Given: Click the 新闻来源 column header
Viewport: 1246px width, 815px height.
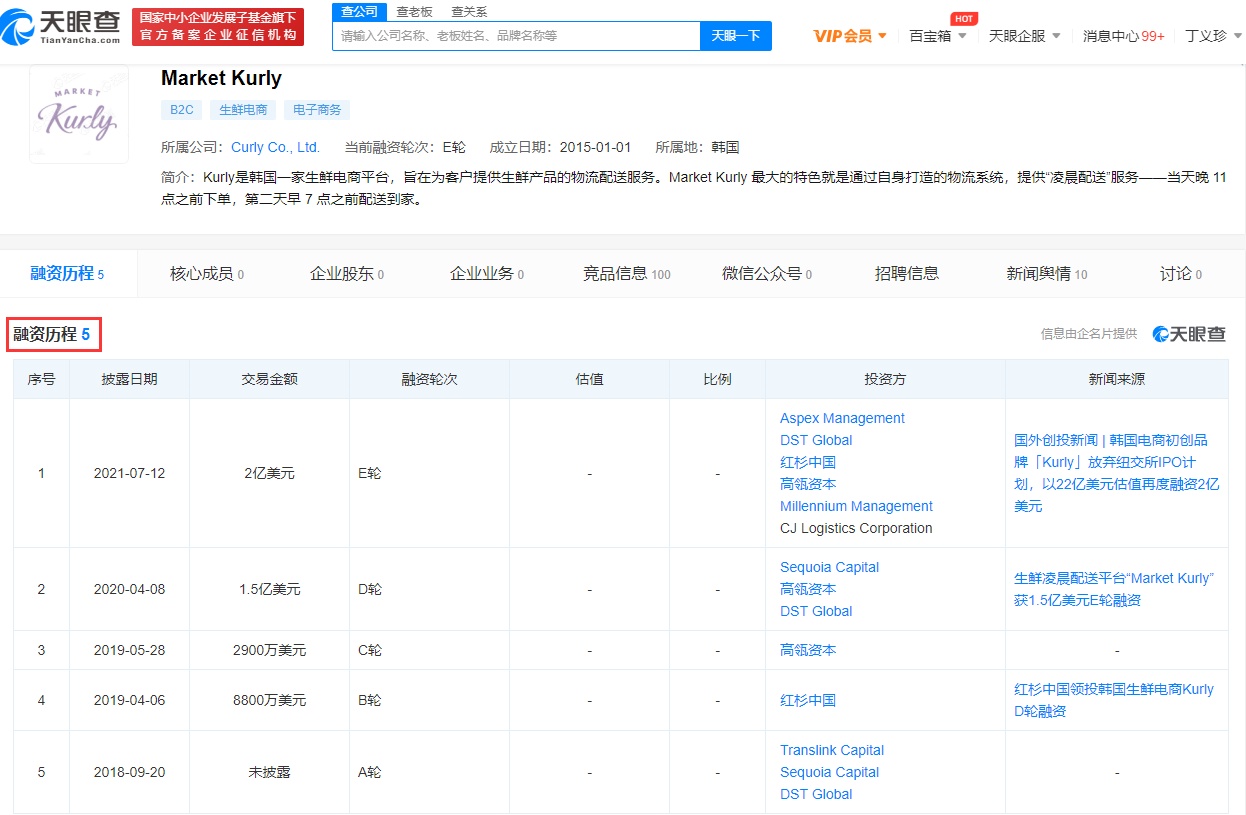Looking at the screenshot, I should click(x=1117, y=379).
